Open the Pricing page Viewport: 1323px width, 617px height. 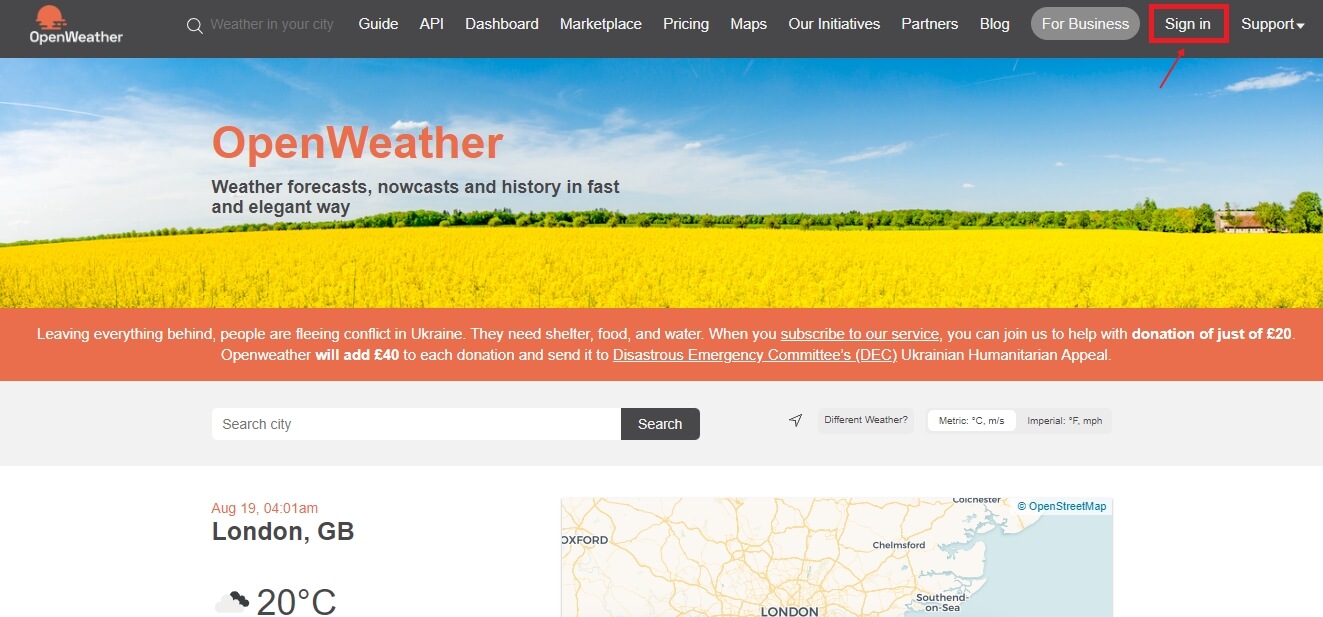point(686,24)
